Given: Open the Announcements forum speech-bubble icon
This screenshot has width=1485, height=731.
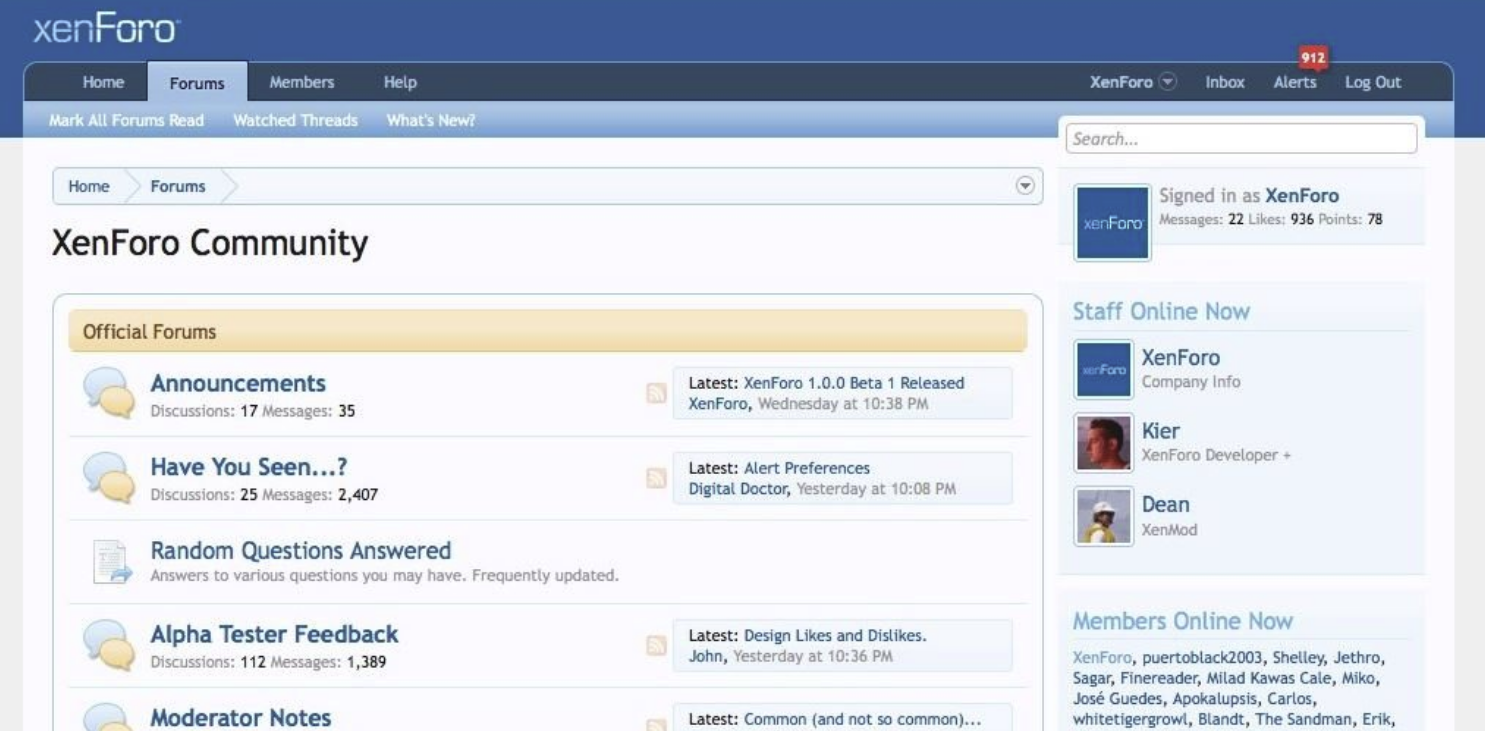Looking at the screenshot, I should pos(108,392).
